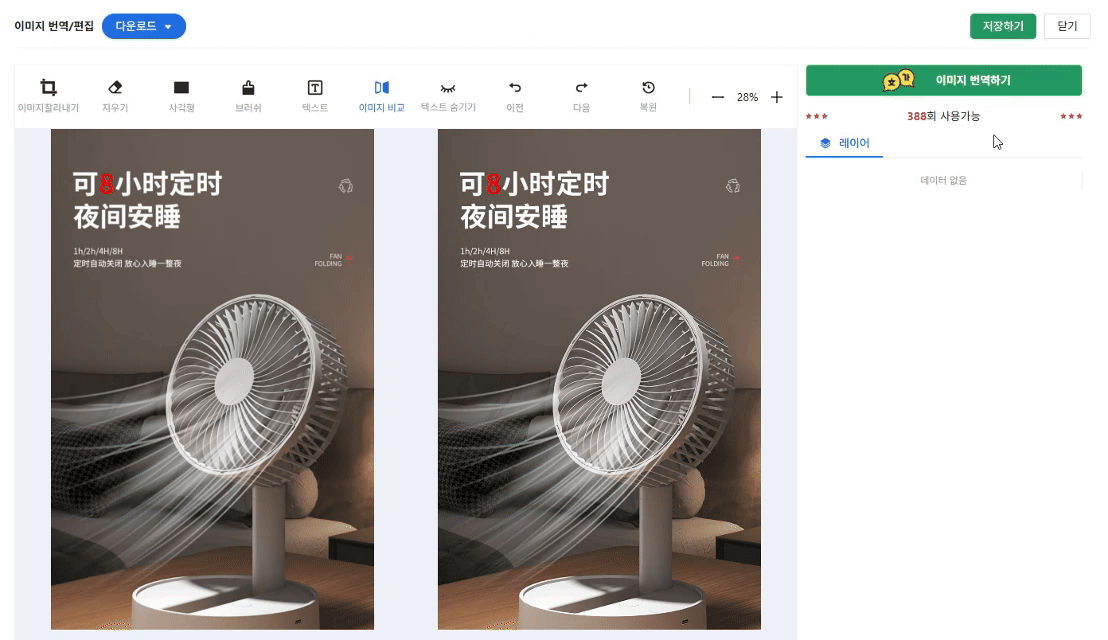Click the left fan image preview
The width and height of the screenshot is (1108, 640).
pyautogui.click(x=212, y=379)
